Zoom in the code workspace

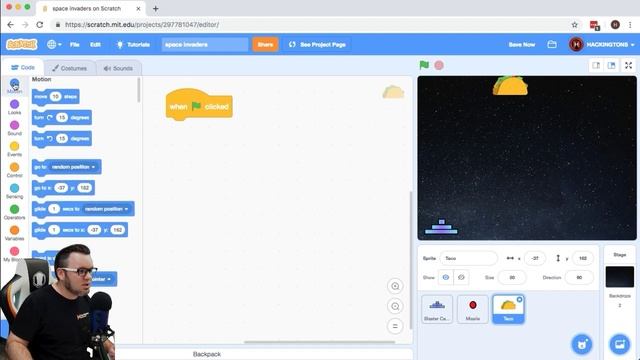tap(395, 286)
